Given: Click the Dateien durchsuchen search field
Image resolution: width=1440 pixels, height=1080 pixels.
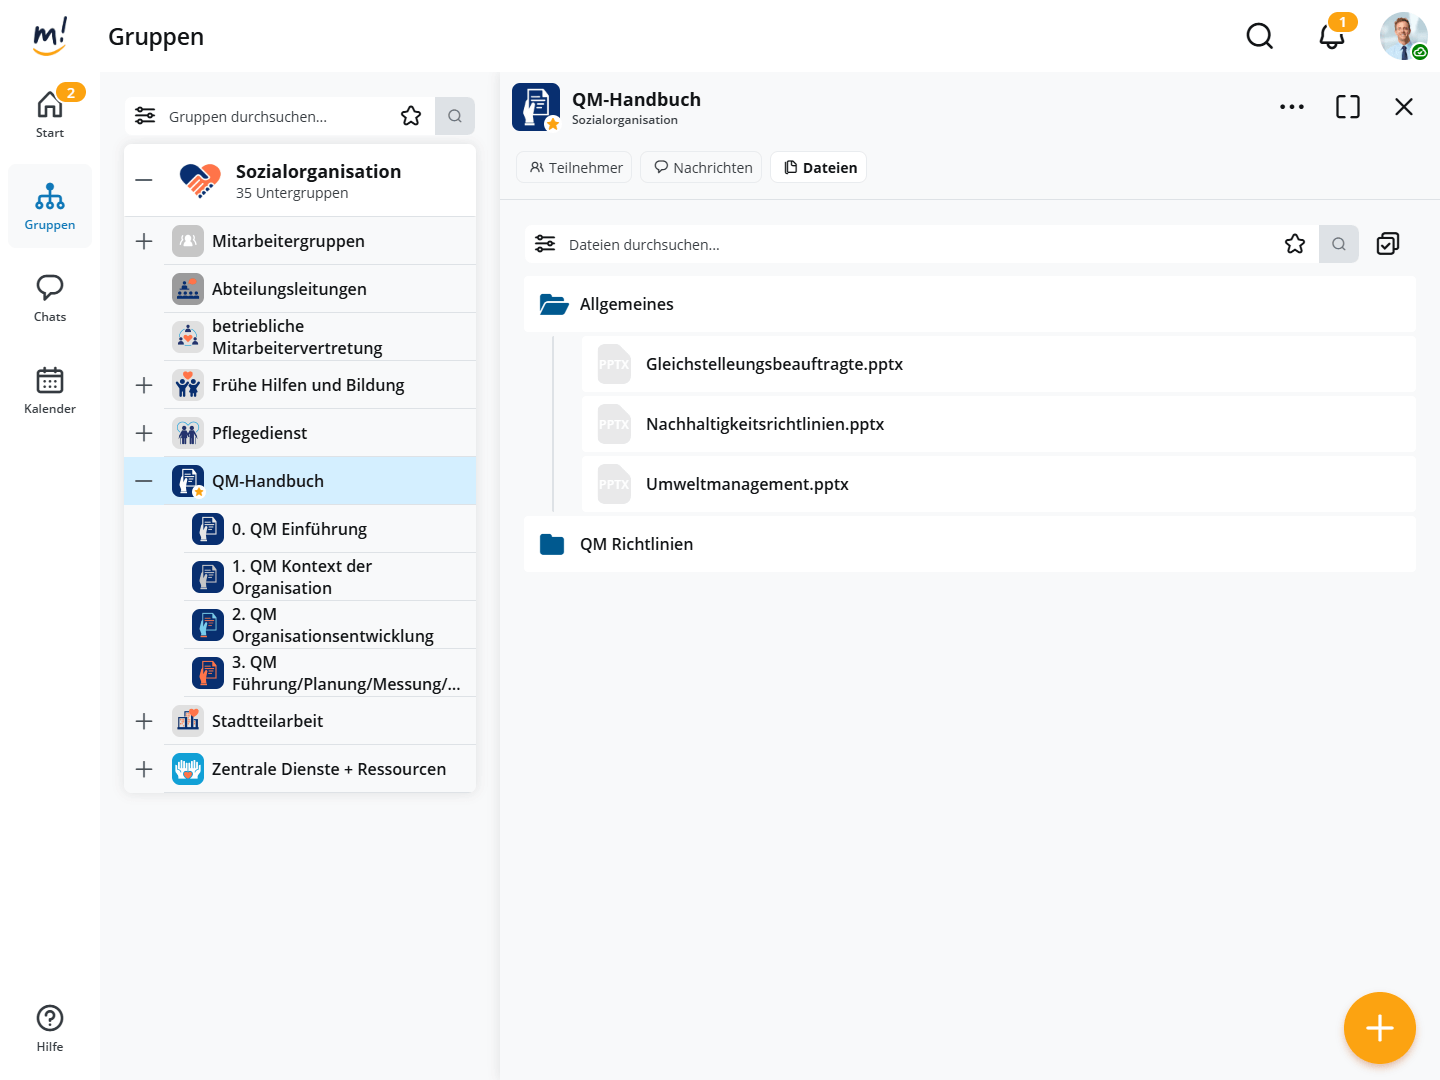Looking at the screenshot, I should 900,244.
